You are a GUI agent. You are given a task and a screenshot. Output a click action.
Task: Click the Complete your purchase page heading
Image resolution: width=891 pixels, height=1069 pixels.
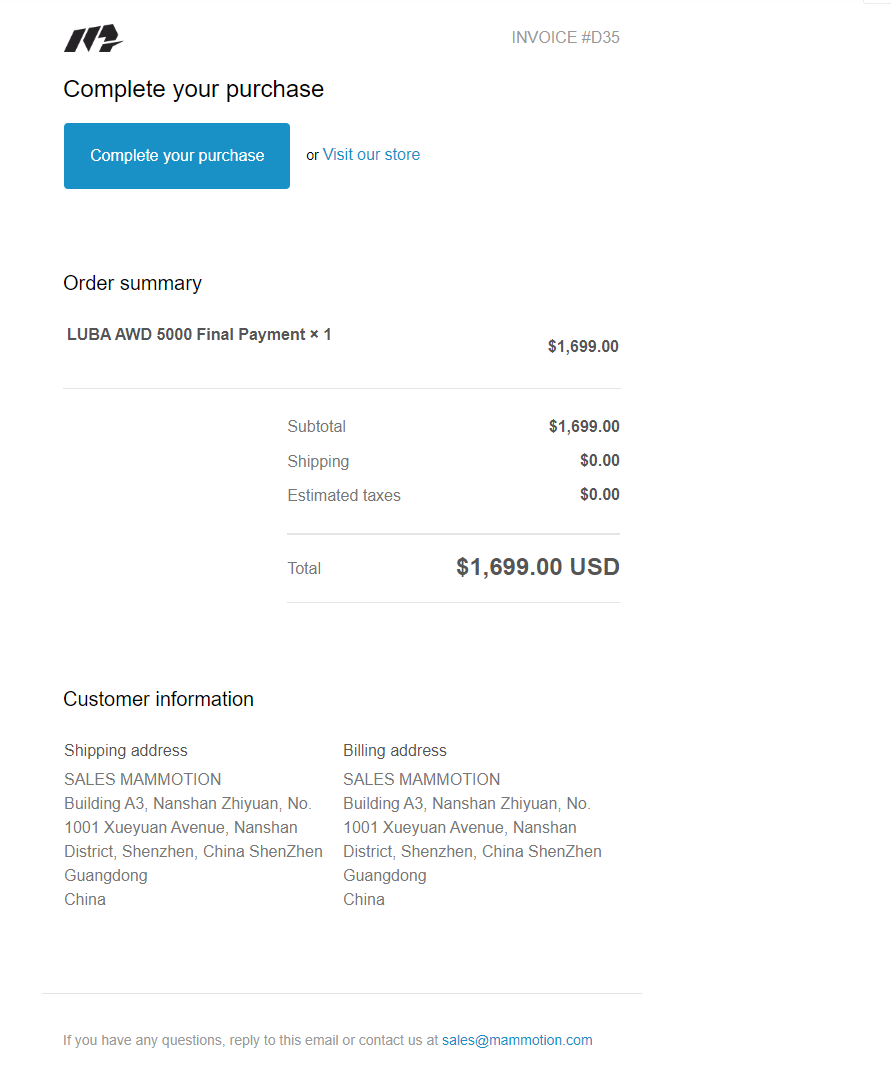tap(194, 89)
